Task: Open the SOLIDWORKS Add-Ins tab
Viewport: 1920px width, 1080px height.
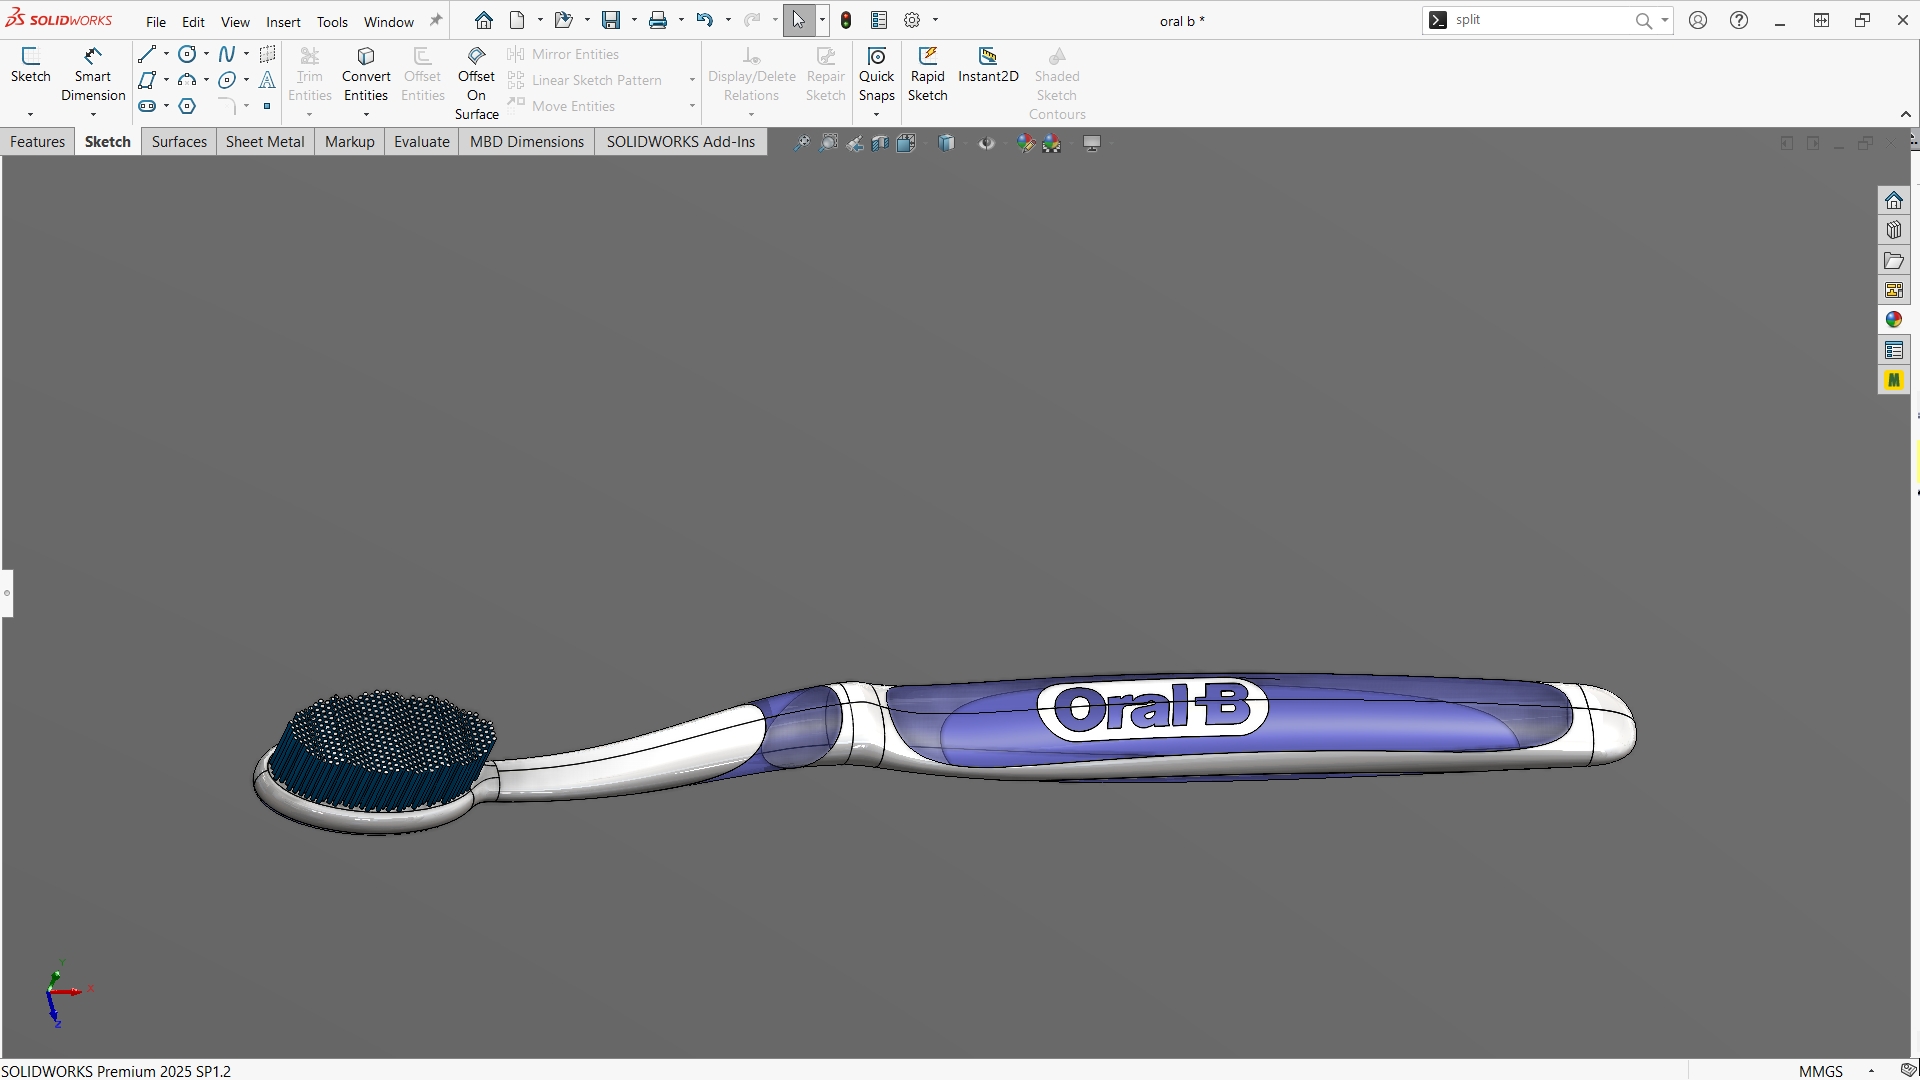Action: 681,142
